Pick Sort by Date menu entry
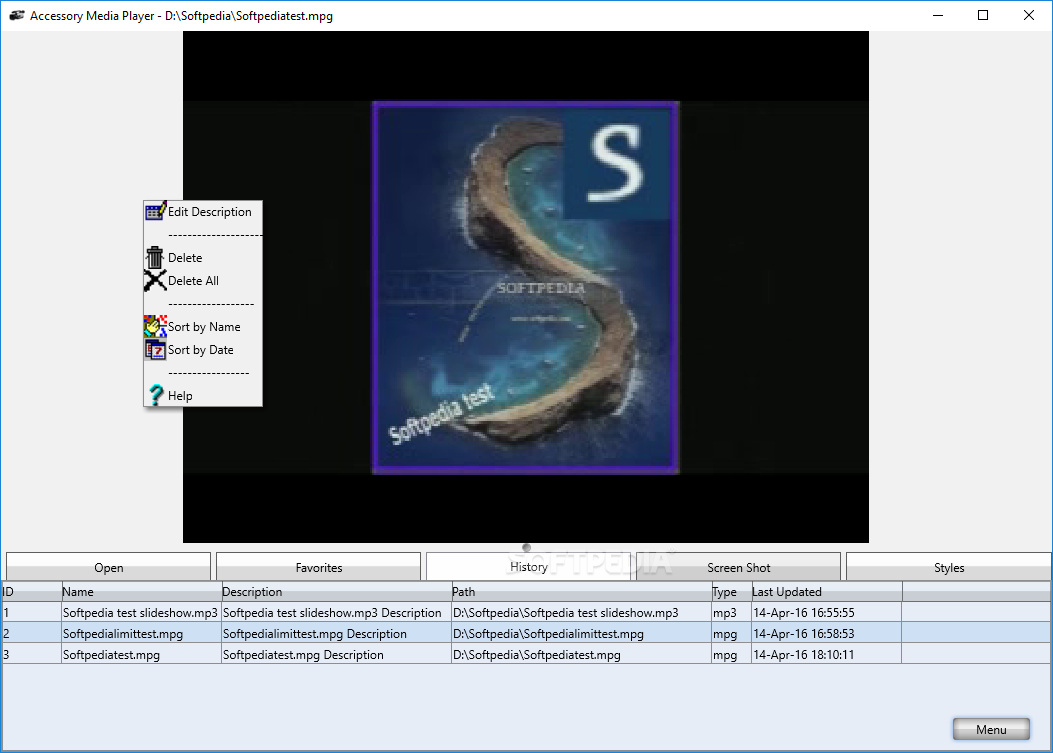 pos(201,350)
